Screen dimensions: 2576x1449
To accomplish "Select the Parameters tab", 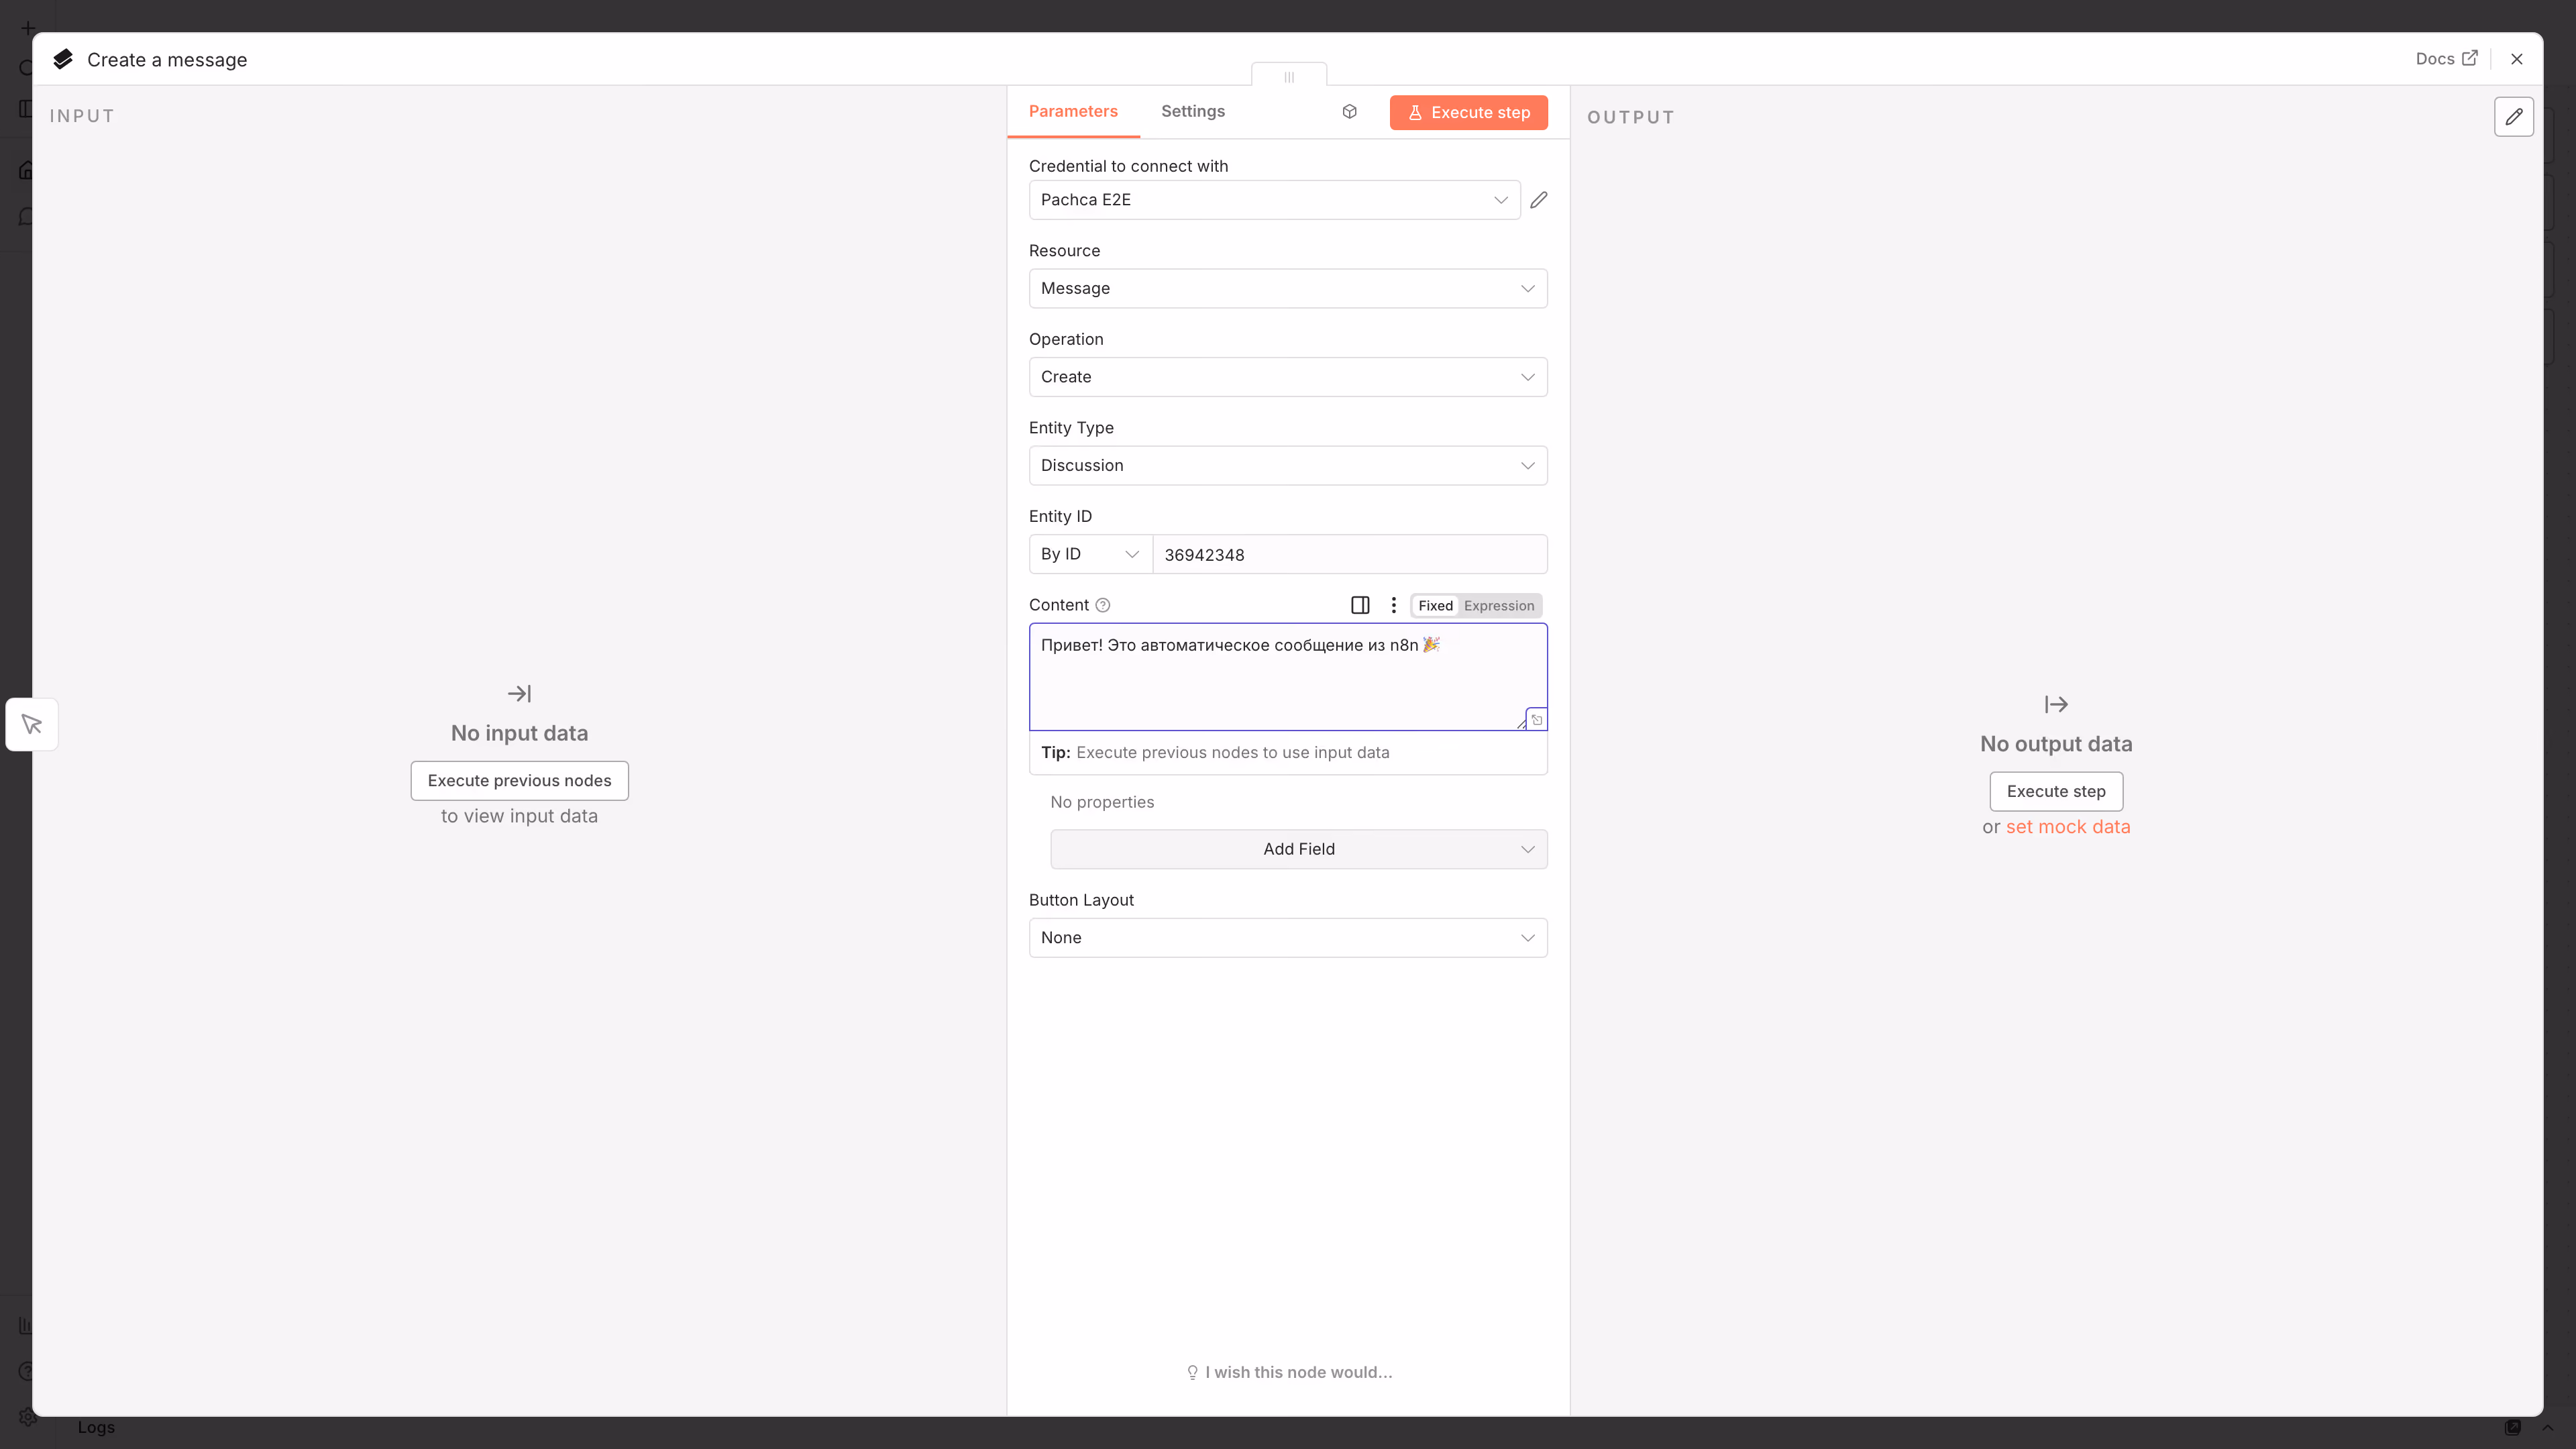I will point(1073,112).
